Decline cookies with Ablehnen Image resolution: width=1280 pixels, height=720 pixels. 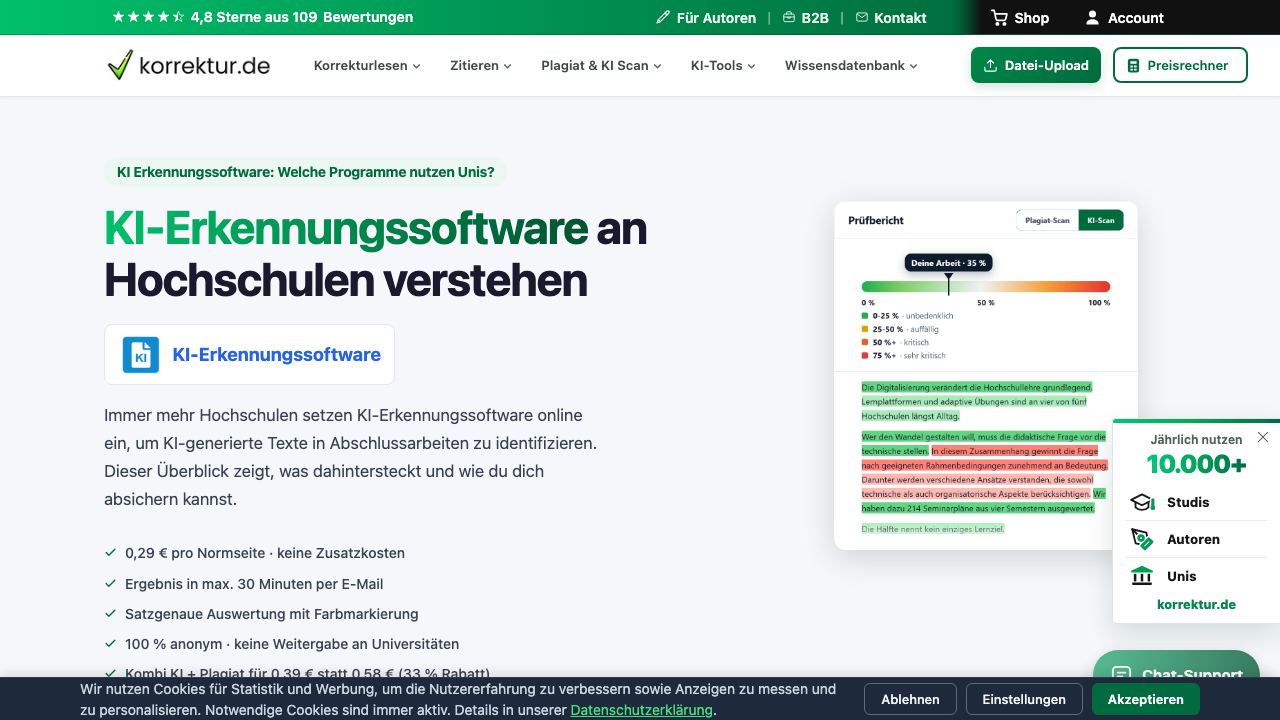pyautogui.click(x=910, y=699)
